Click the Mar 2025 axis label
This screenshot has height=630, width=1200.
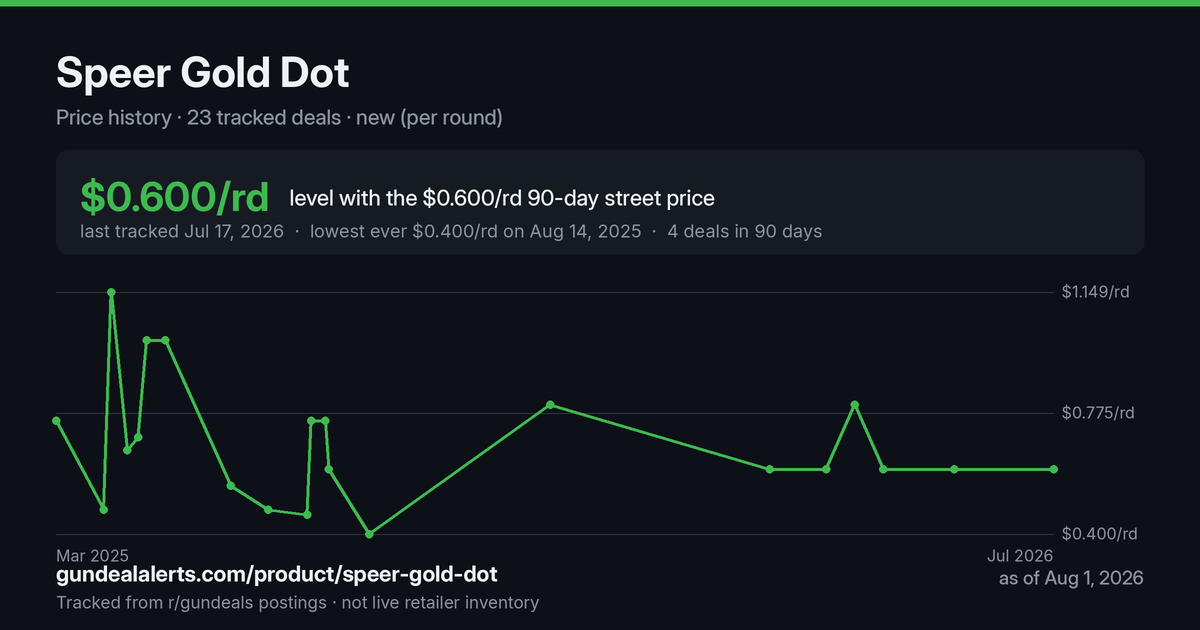click(x=93, y=555)
